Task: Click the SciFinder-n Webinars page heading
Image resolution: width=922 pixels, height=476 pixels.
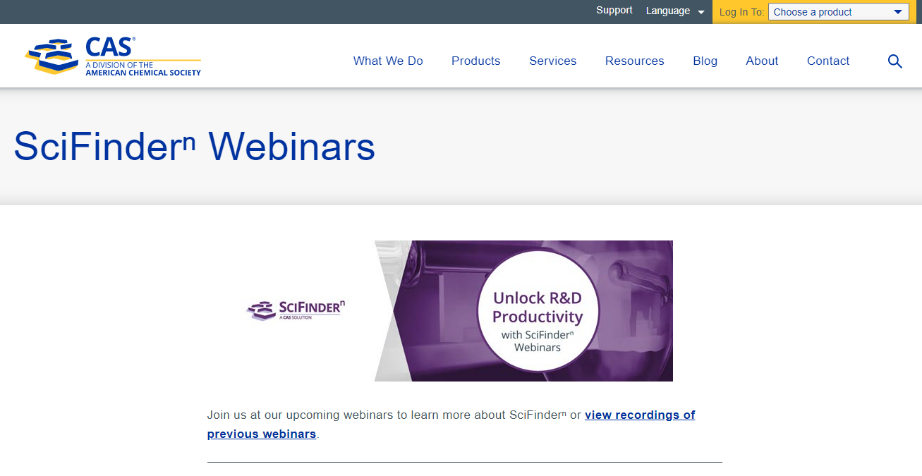Action: (x=194, y=146)
